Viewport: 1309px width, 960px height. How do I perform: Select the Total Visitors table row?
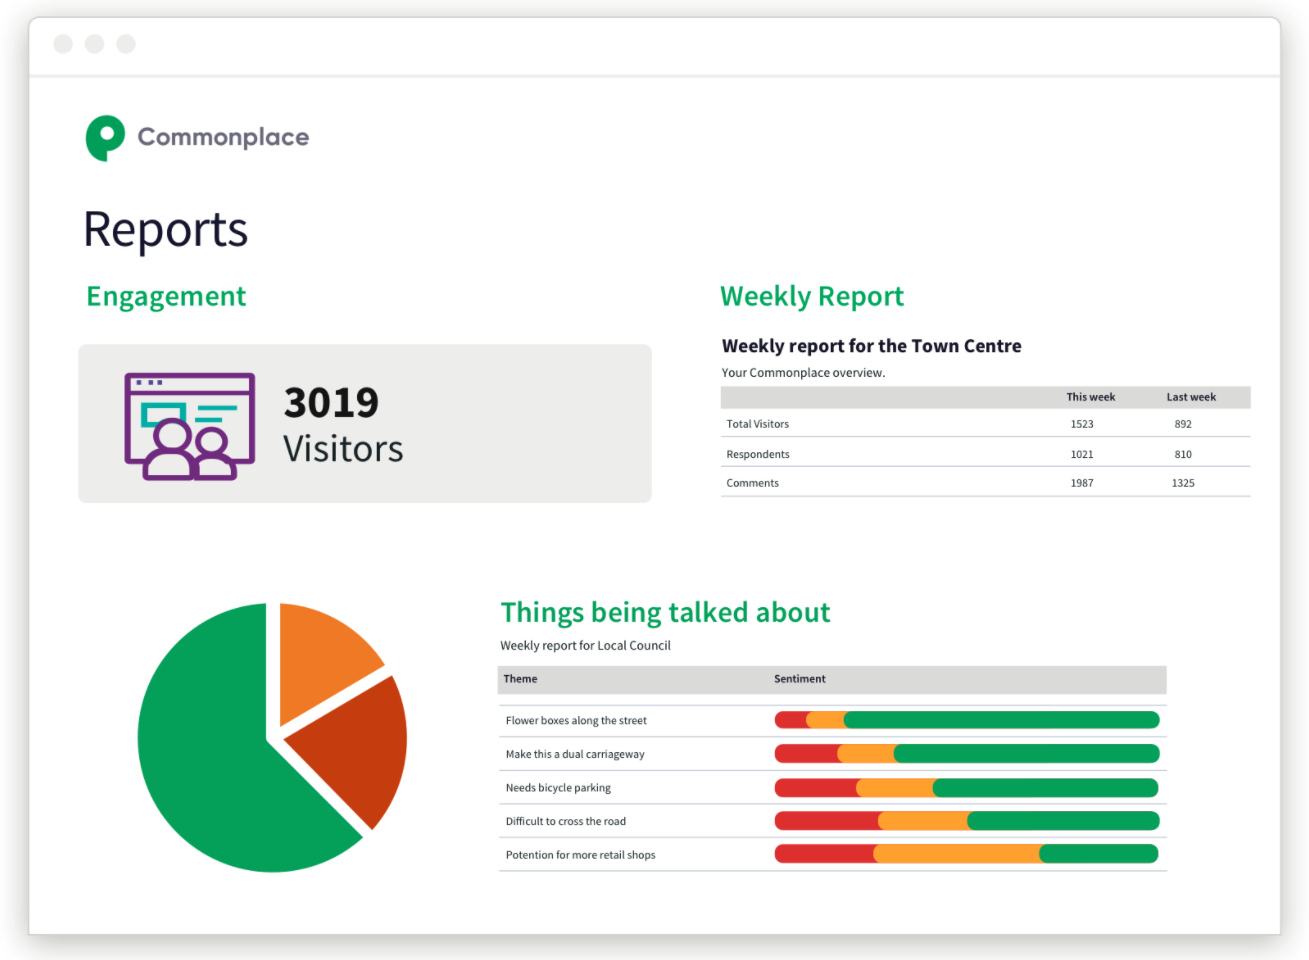[985, 423]
